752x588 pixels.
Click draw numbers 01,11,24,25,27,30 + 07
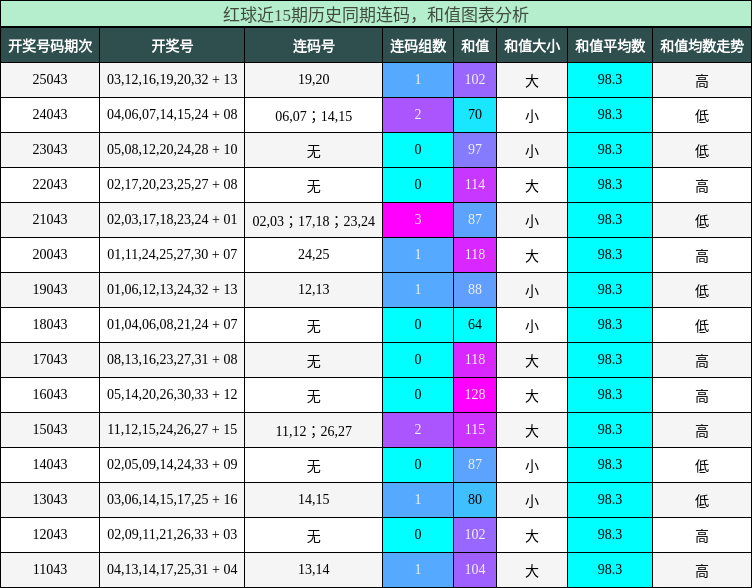coord(172,254)
